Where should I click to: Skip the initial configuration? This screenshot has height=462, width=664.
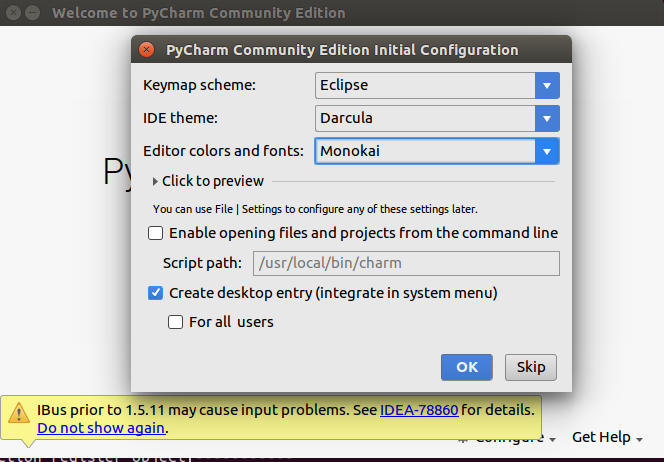pyautogui.click(x=531, y=367)
